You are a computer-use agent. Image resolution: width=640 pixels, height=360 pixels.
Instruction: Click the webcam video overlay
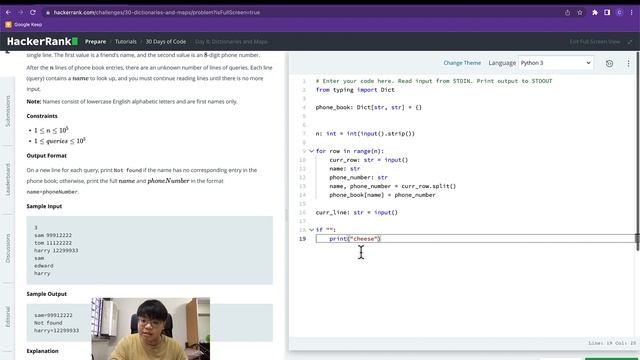pos(151,329)
